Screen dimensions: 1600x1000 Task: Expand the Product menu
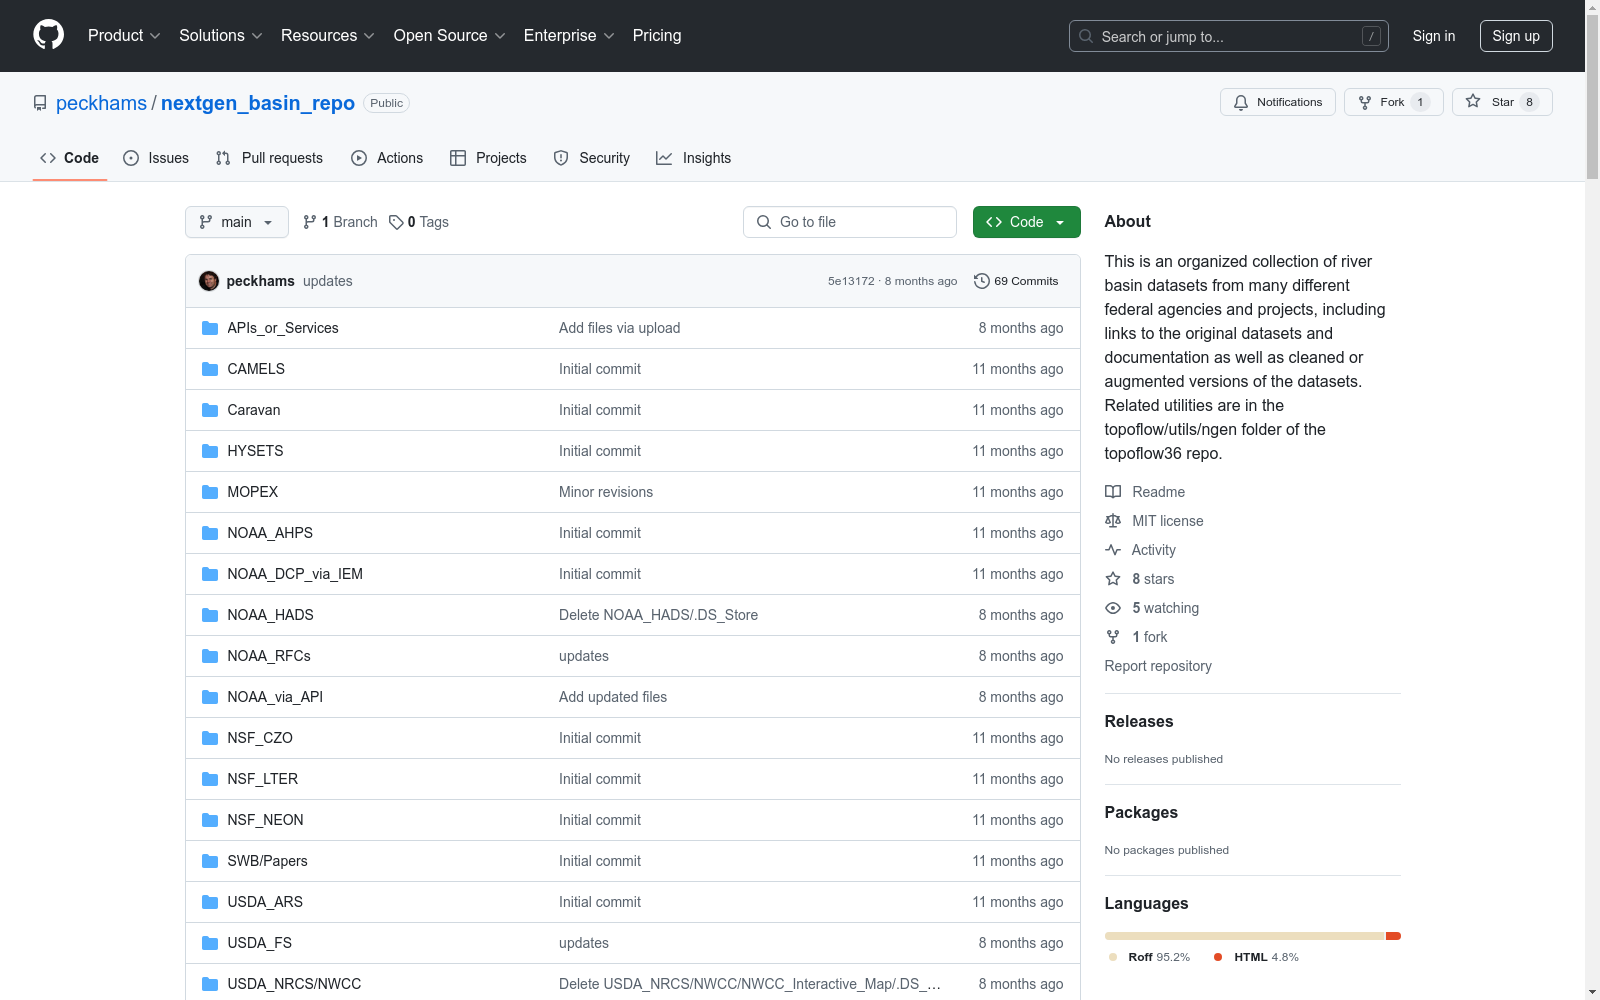click(124, 35)
